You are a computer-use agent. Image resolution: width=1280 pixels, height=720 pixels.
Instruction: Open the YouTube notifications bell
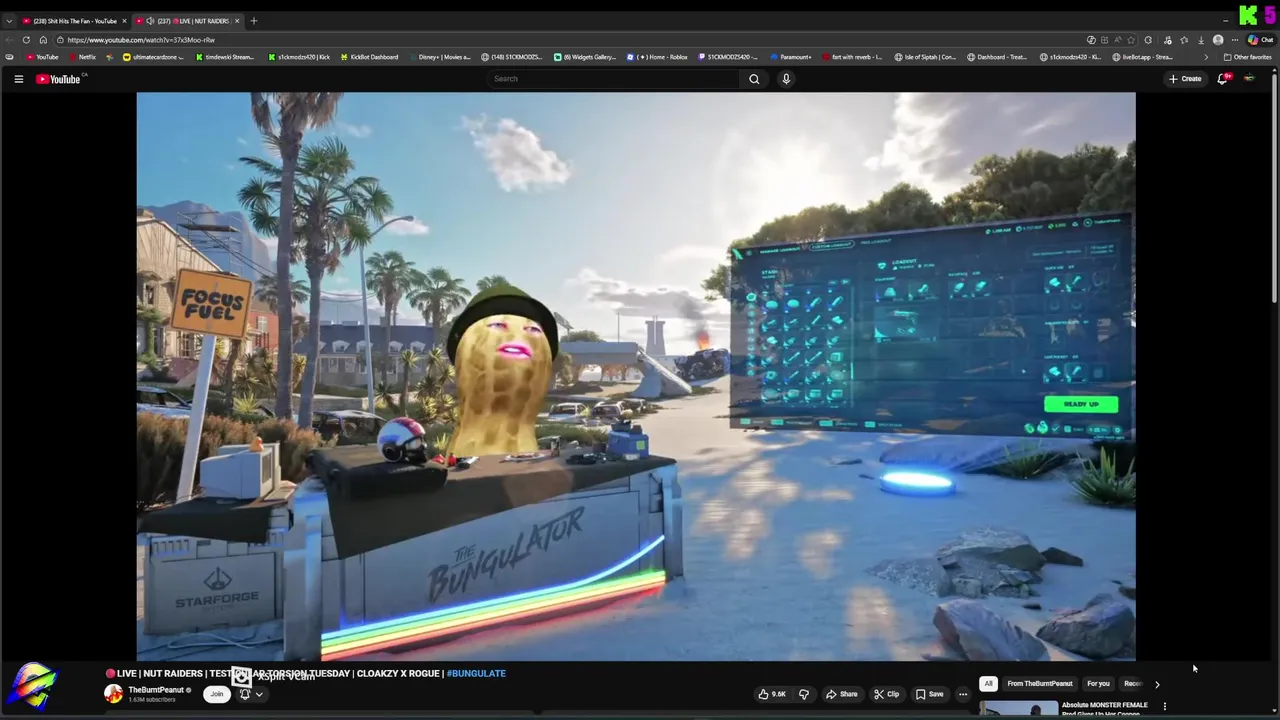click(x=1222, y=79)
